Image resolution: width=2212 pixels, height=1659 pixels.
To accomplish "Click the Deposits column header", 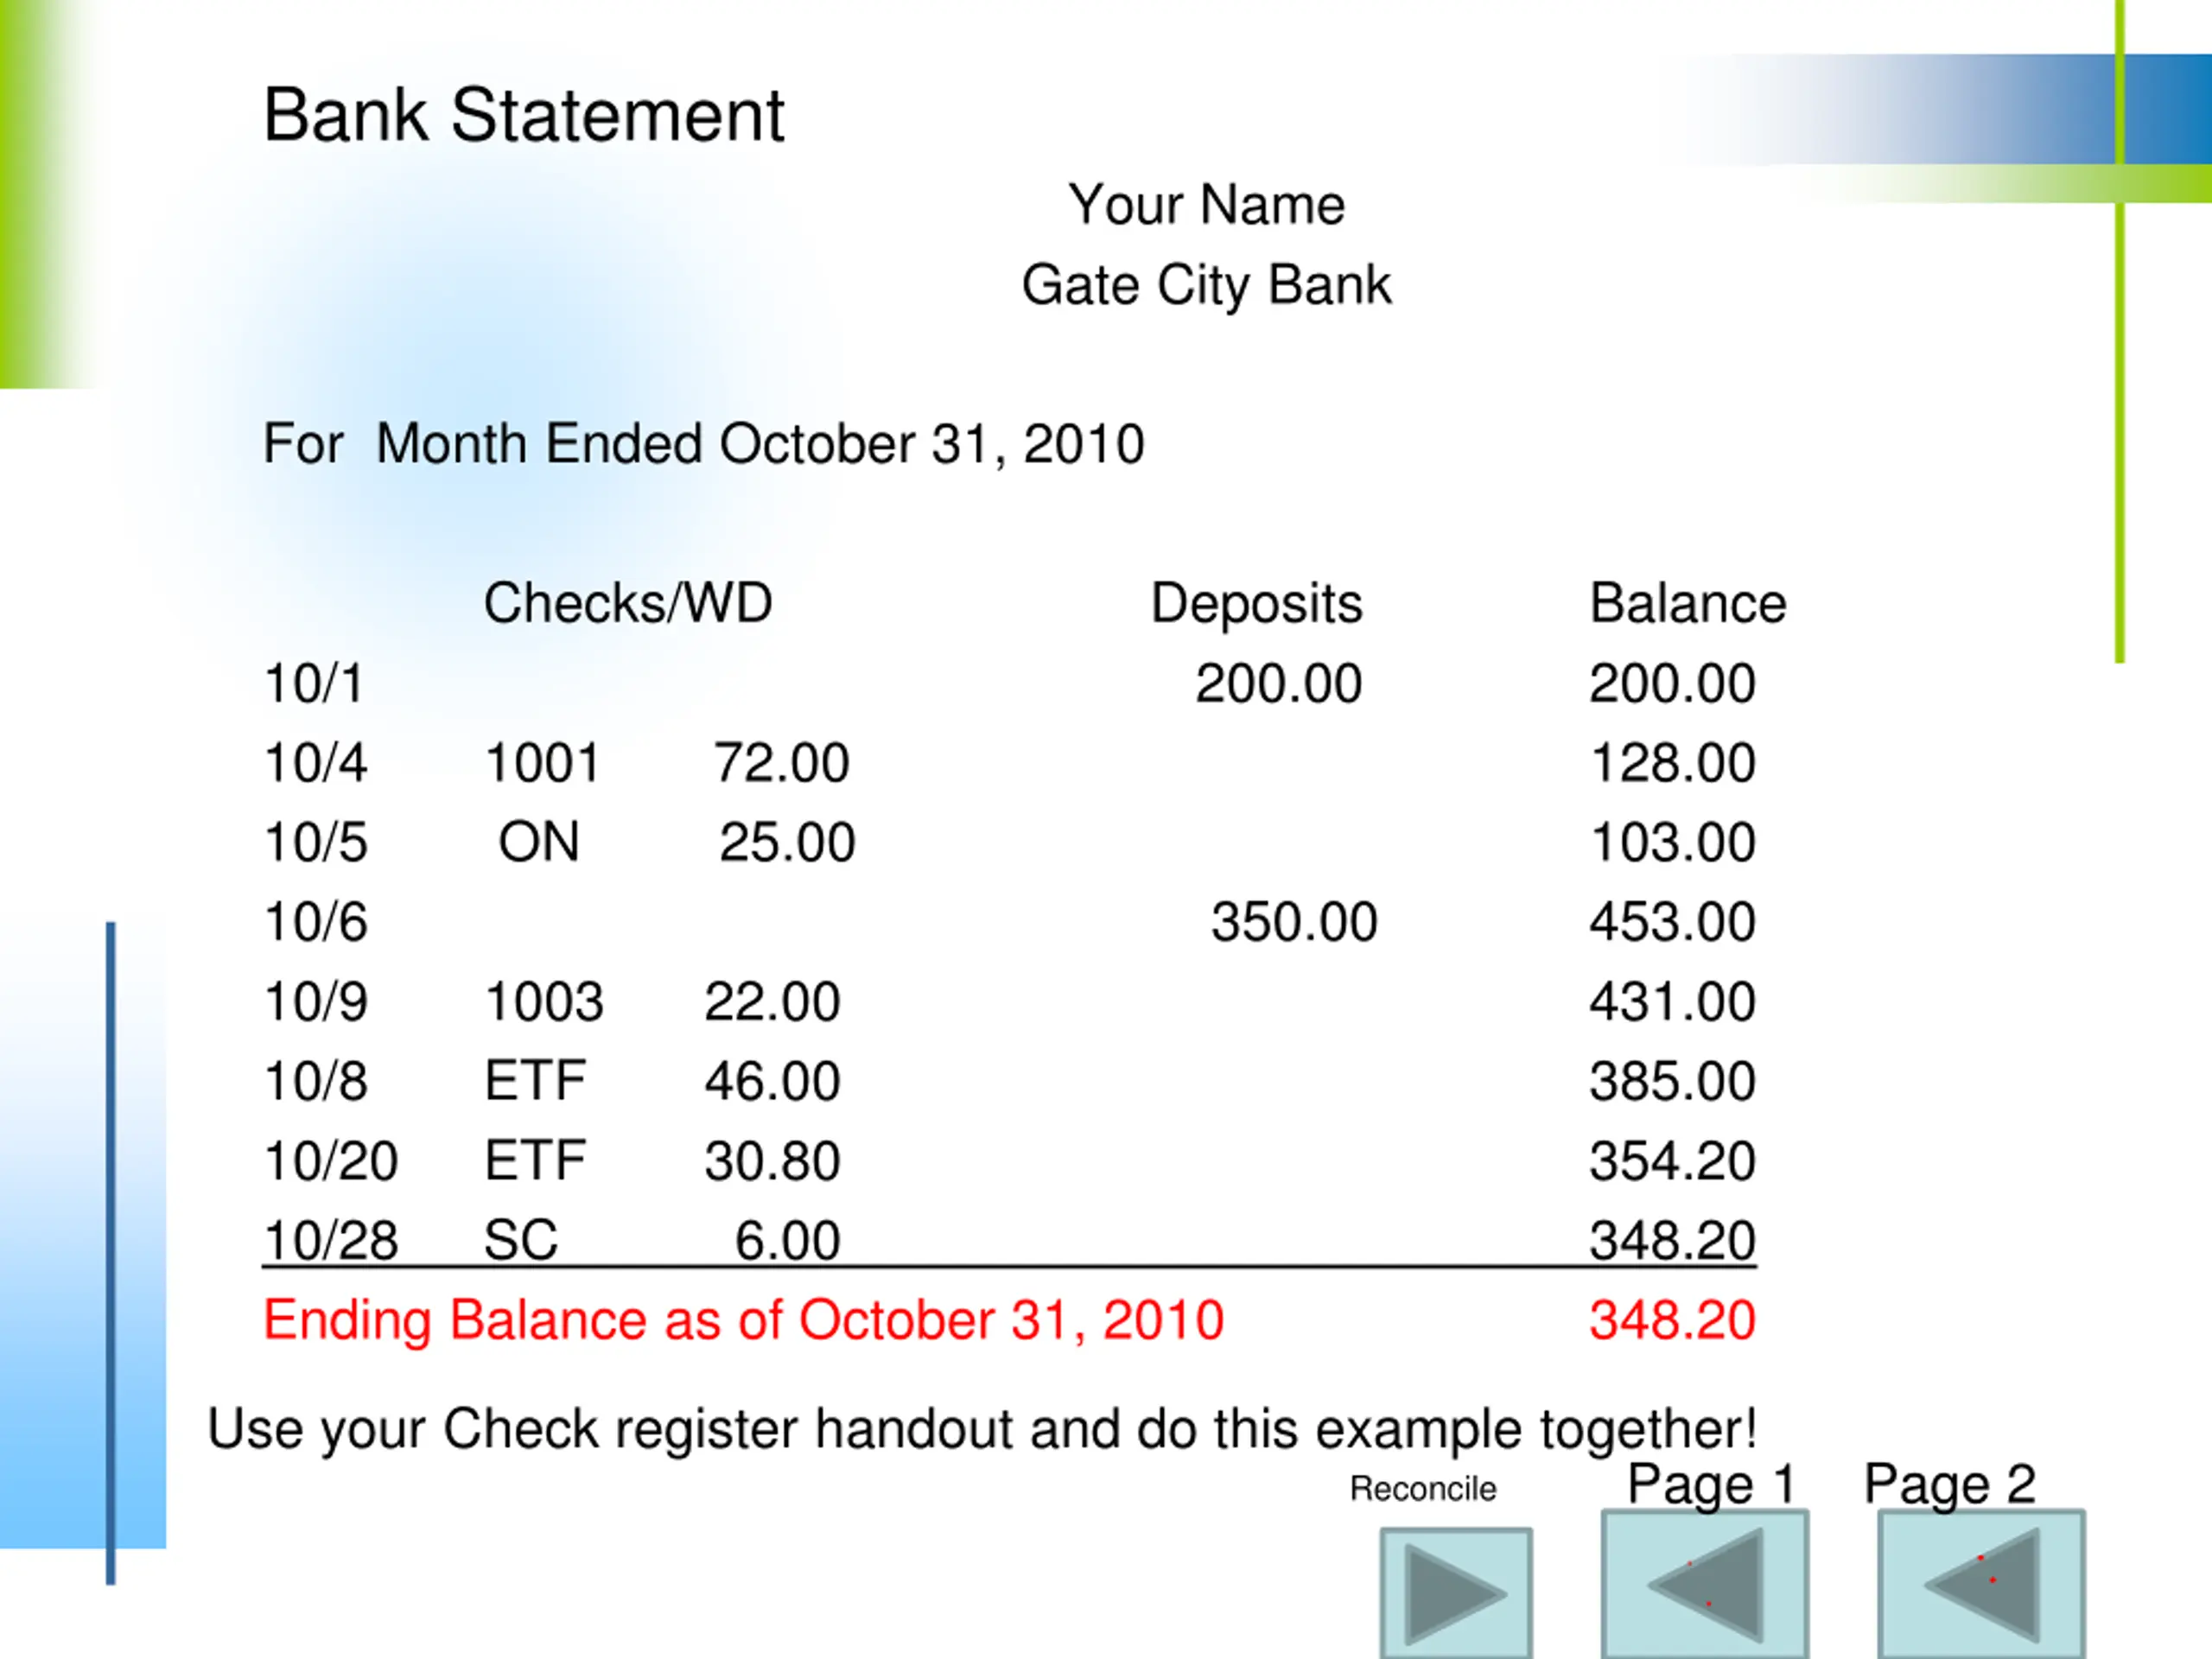I will click(1256, 603).
